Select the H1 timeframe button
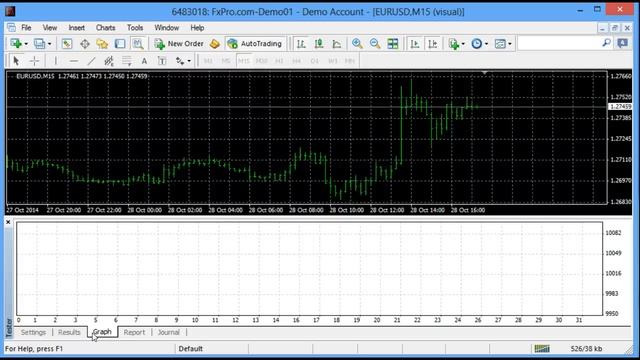 [279, 61]
